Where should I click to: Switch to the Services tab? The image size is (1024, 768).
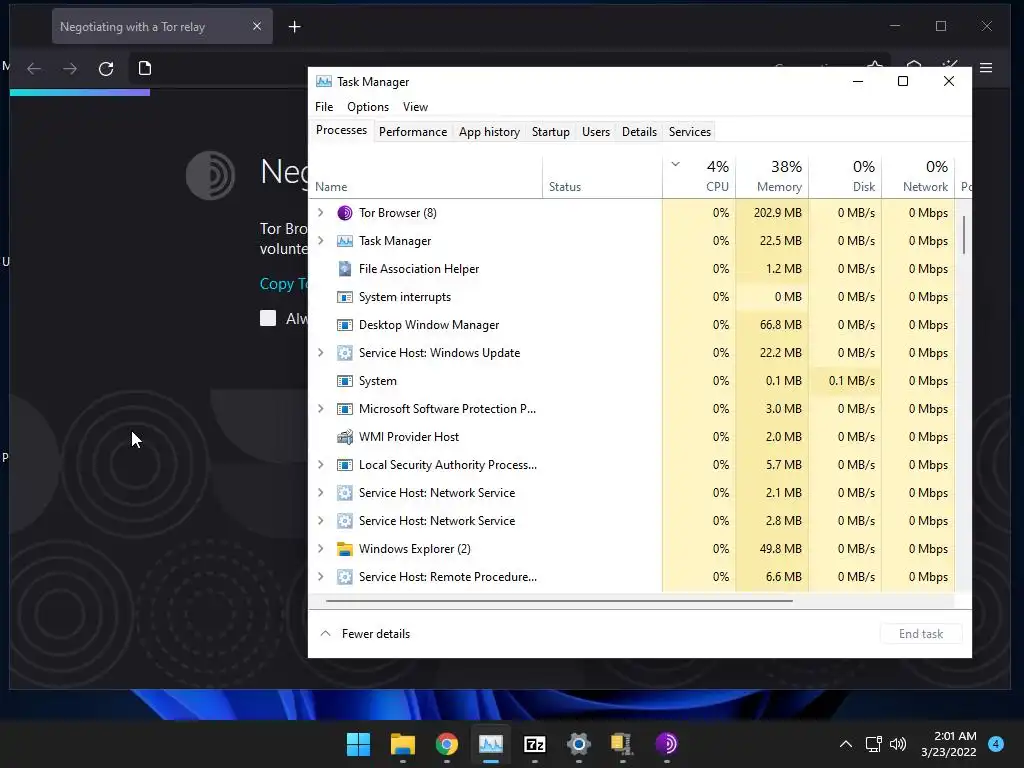(x=690, y=132)
